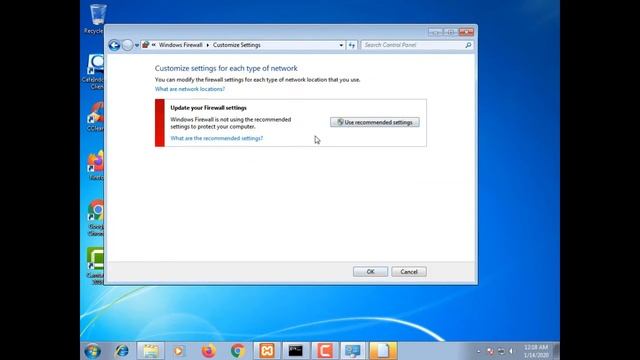Click the Show Desktop button at taskbar edge

(x=556, y=351)
